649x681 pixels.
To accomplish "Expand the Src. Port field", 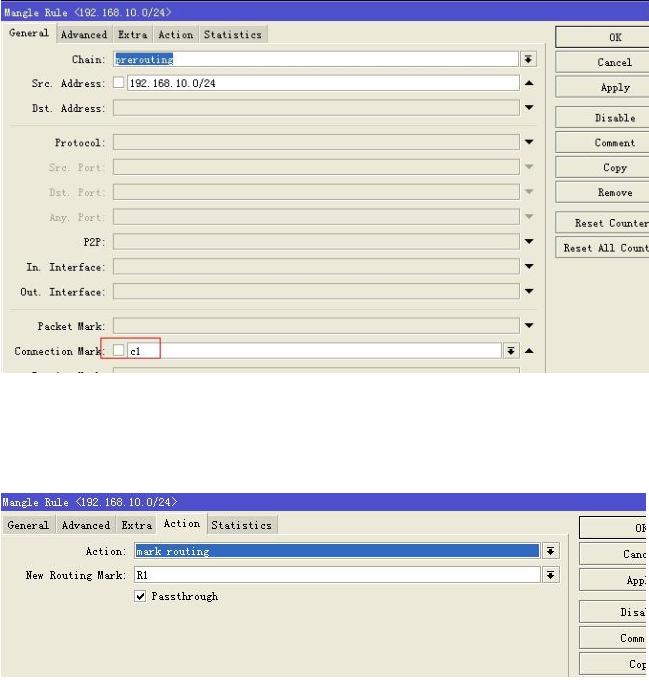I will 529,166.
